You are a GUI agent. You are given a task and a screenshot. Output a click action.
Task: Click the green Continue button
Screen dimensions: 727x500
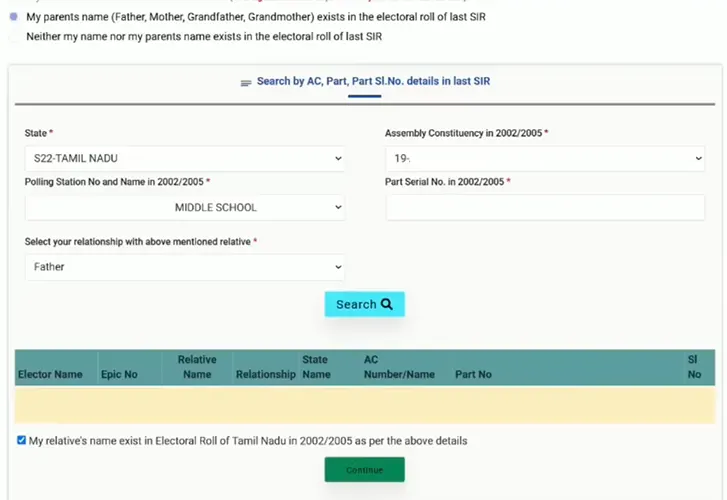tap(364, 470)
